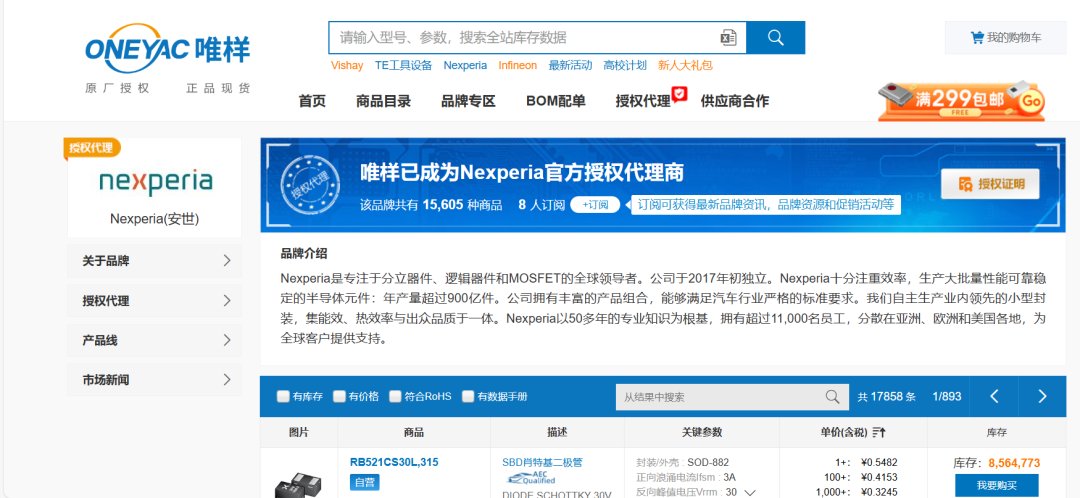Click the ONEYAC 唯样 logo
The width and height of the screenshot is (1080, 498).
click(x=167, y=48)
